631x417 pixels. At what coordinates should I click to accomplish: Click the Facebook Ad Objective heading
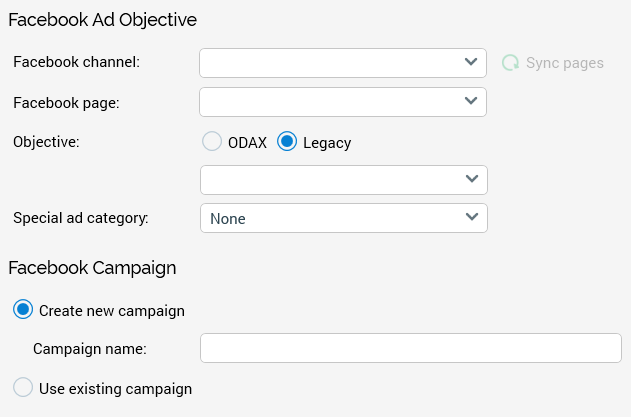point(102,19)
